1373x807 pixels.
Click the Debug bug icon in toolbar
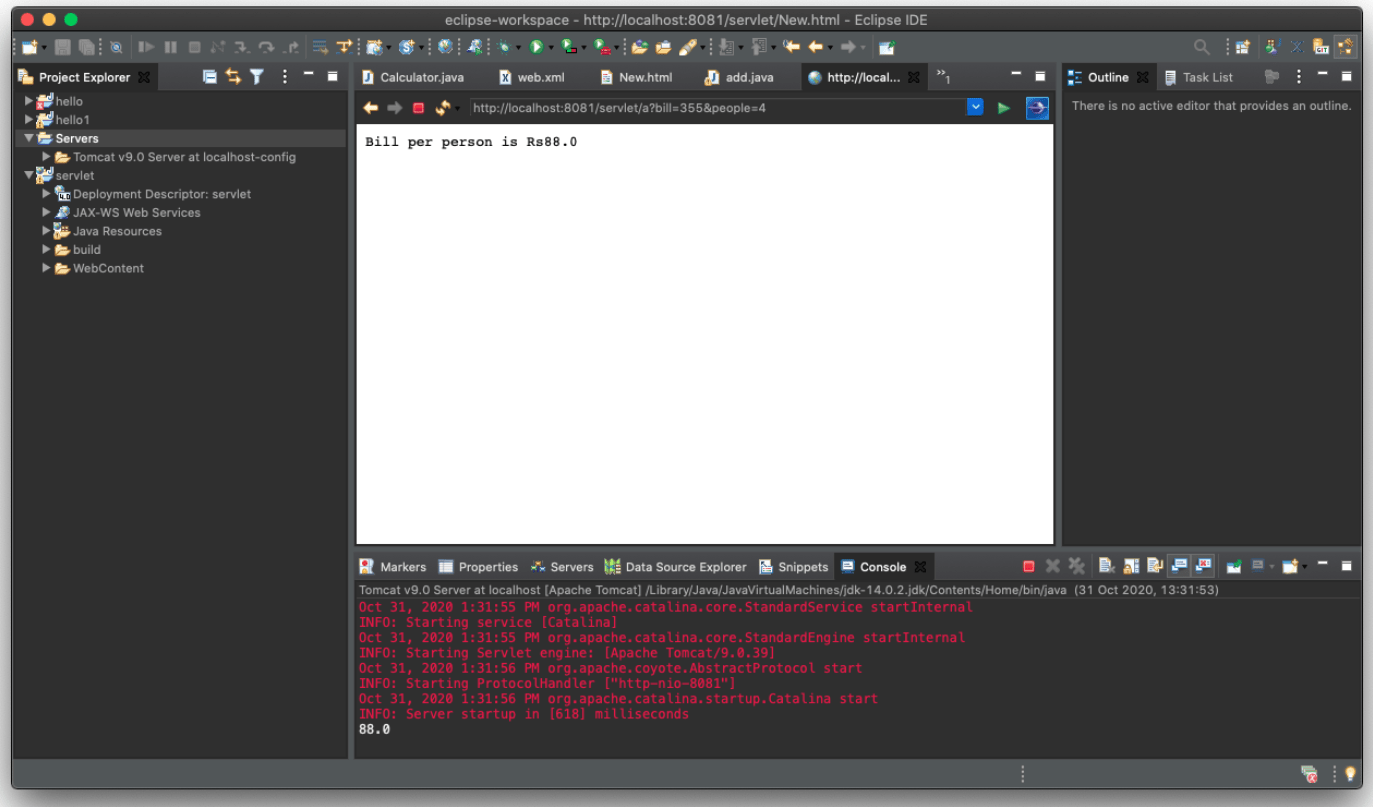click(505, 47)
